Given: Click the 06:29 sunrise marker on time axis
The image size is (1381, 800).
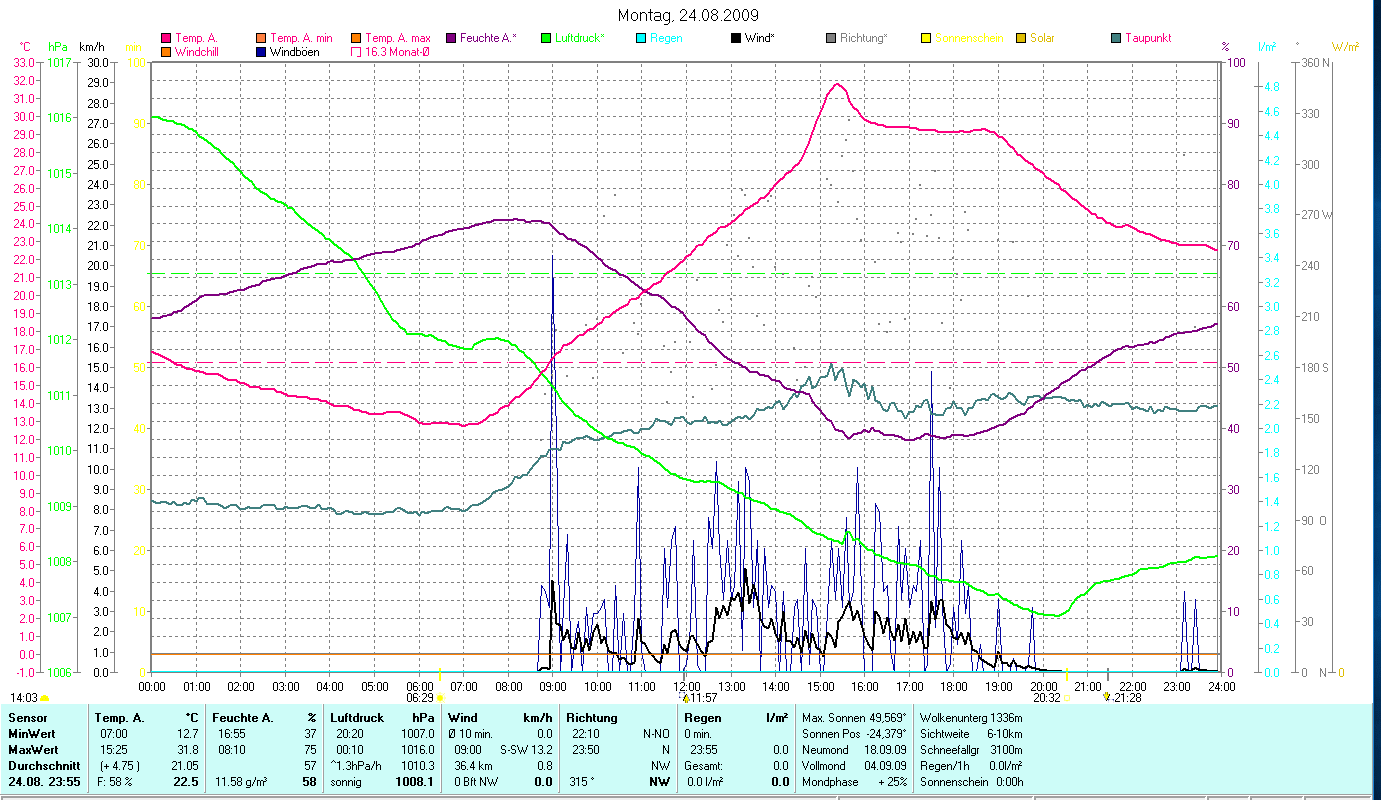Looking at the screenshot, I should tap(421, 697).
